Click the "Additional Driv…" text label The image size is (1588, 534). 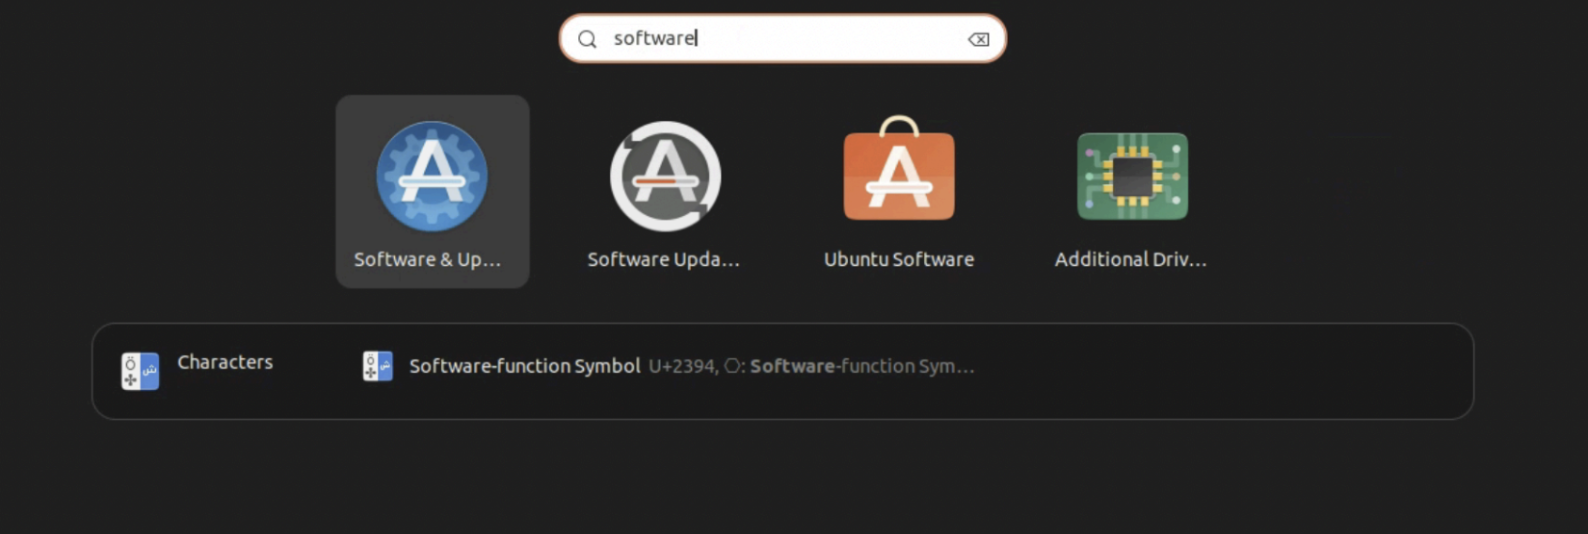[1130, 260]
